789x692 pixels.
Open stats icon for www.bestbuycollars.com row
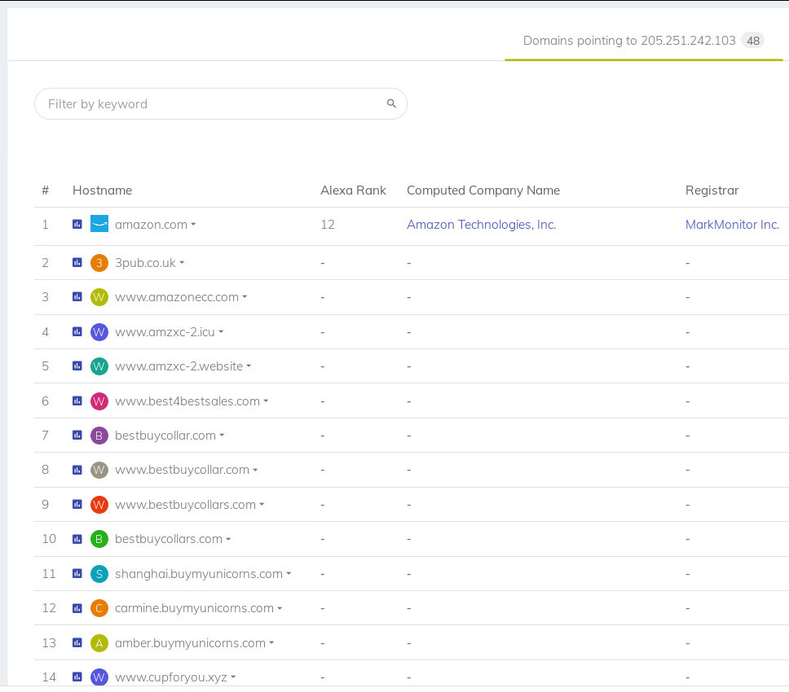point(77,504)
